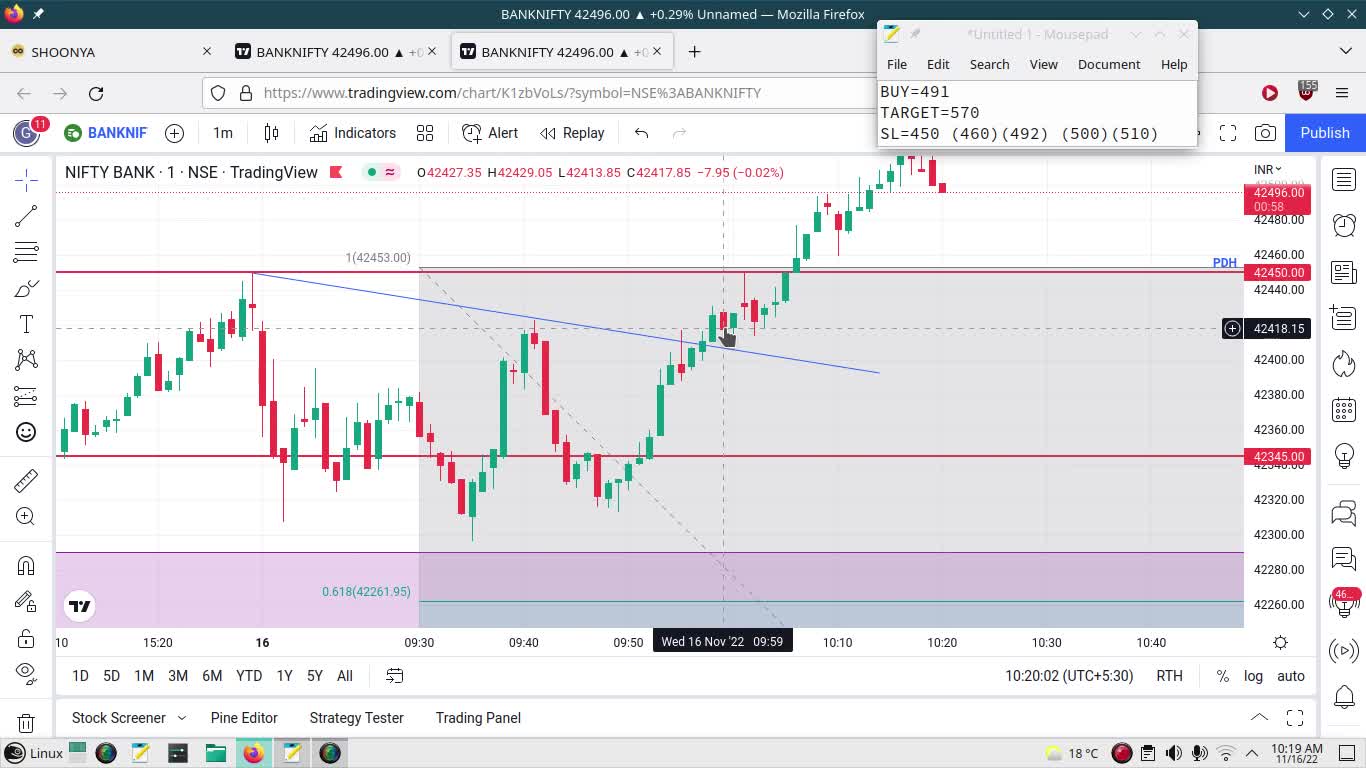Expand the bottom panel with chevron
This screenshot has width=1366, height=768.
coord(1259,717)
